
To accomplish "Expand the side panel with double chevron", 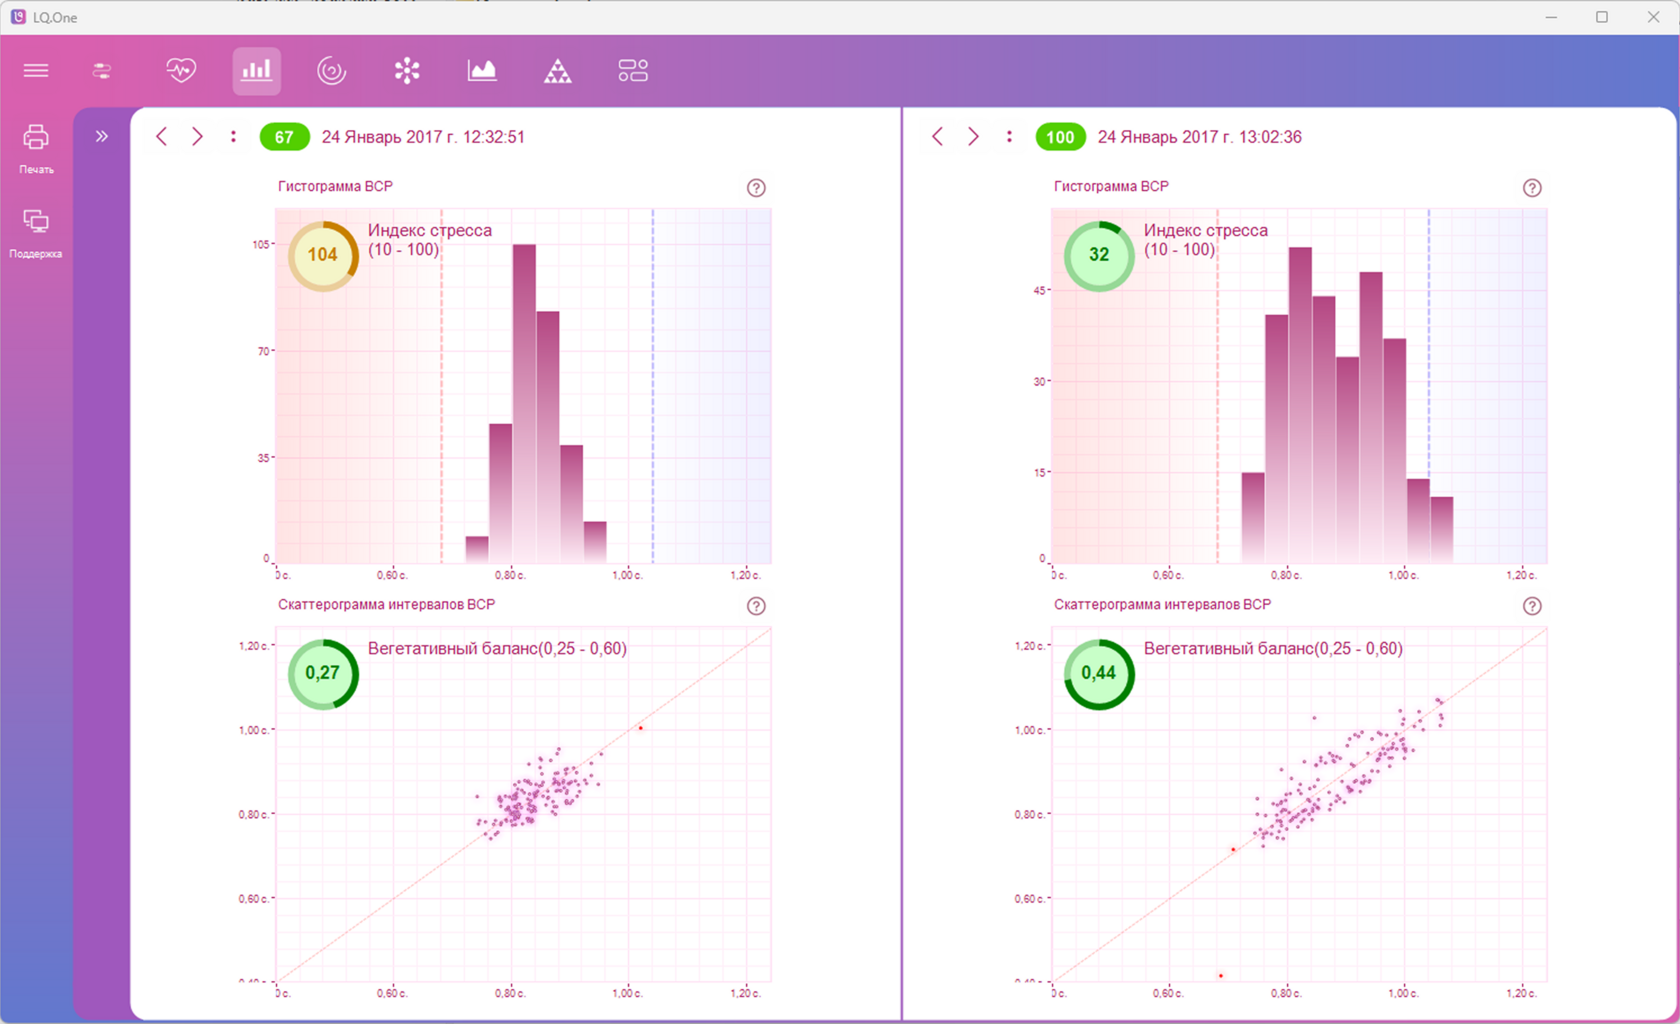I will point(102,137).
